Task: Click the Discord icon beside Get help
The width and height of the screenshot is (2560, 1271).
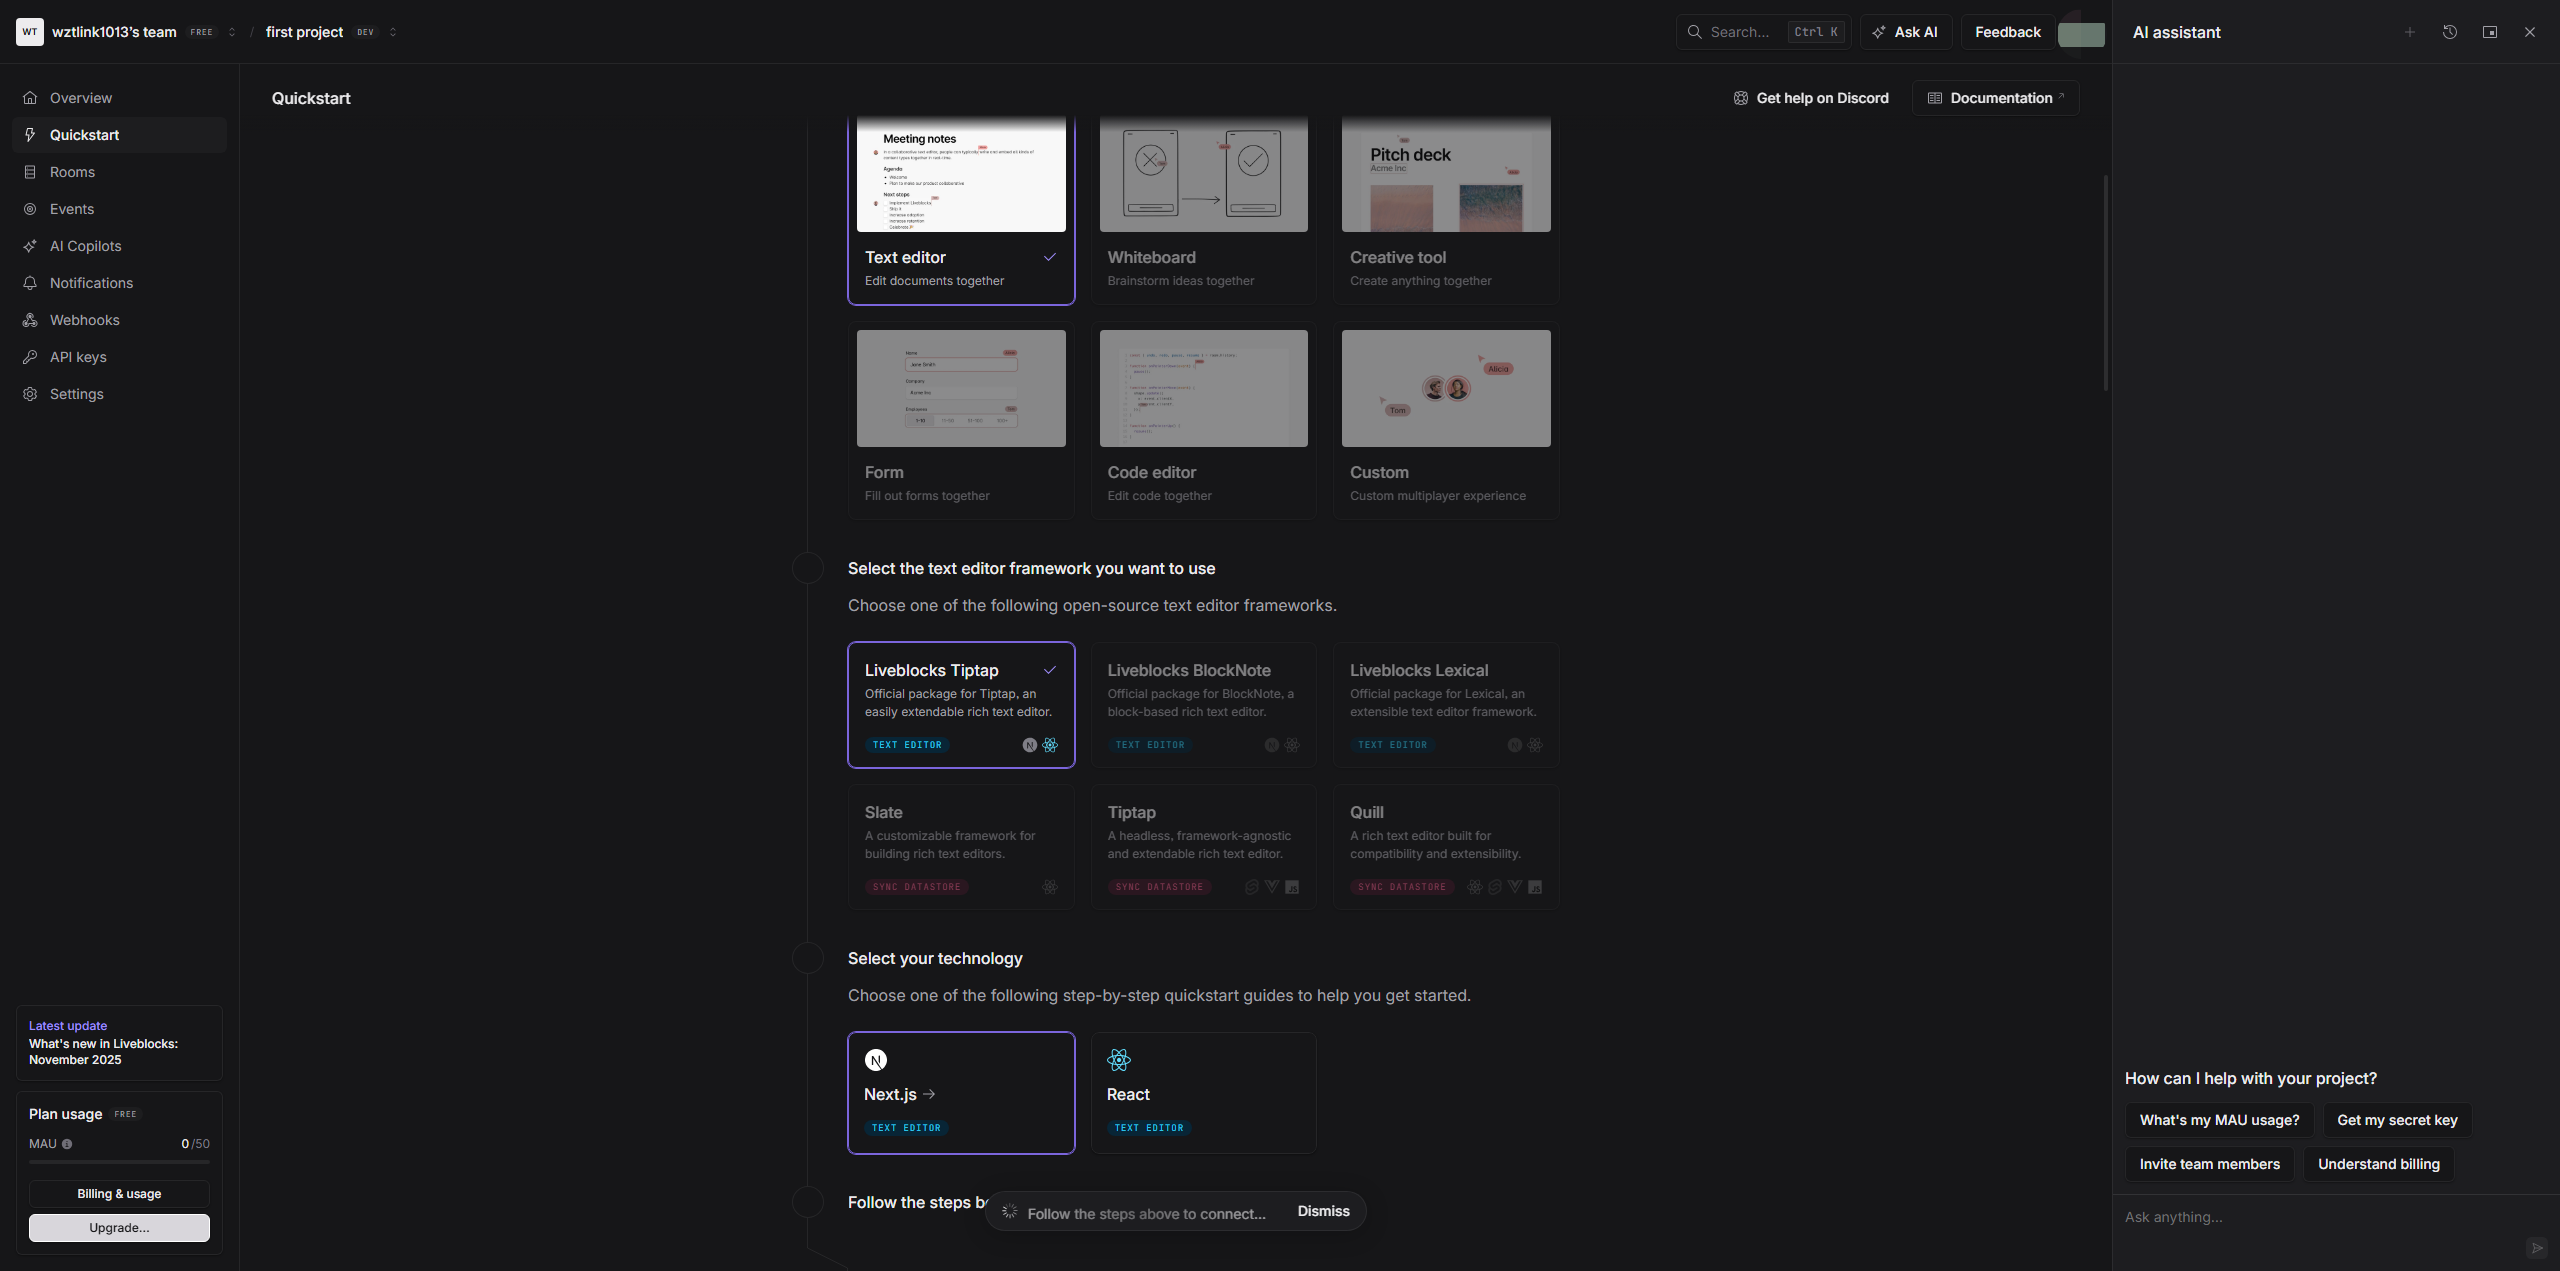Action: [x=1741, y=98]
